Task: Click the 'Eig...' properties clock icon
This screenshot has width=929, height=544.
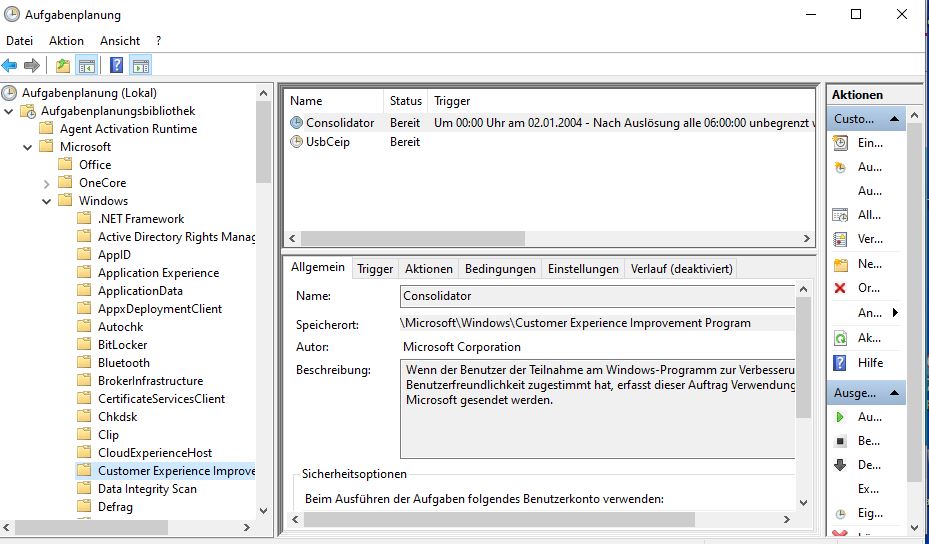Action: point(840,514)
